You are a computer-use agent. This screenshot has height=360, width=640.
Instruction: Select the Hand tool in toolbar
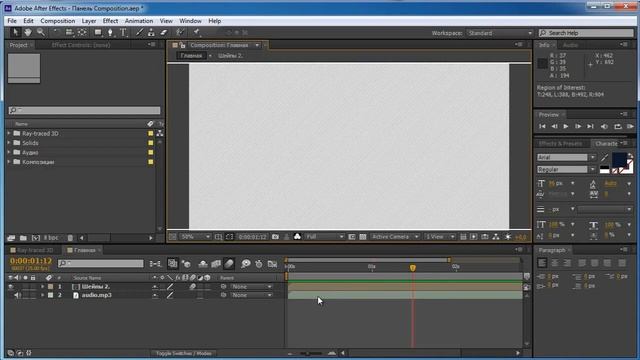[28, 32]
